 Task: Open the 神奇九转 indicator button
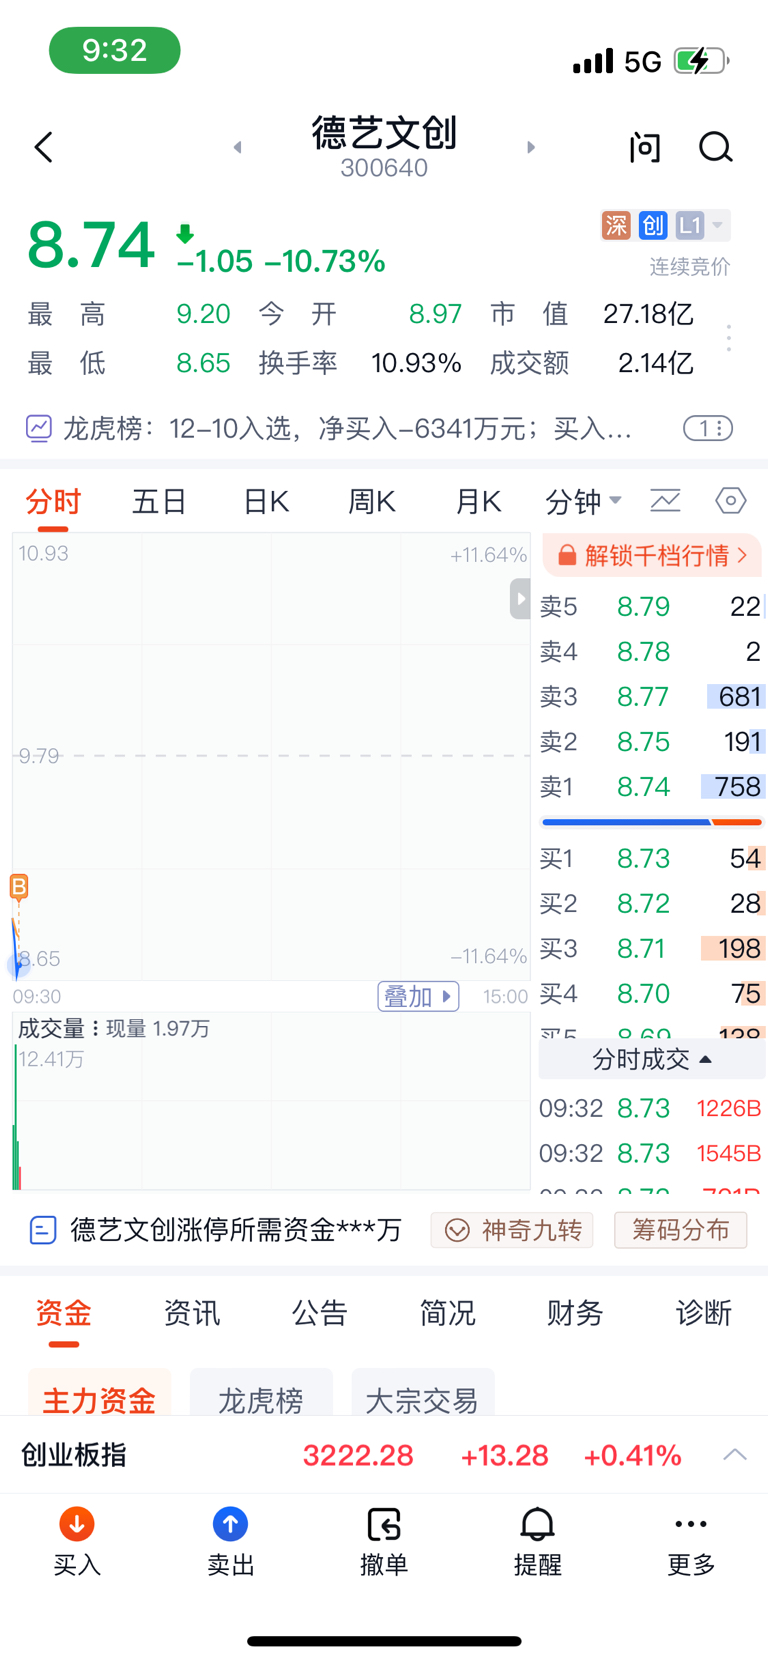tap(512, 1230)
